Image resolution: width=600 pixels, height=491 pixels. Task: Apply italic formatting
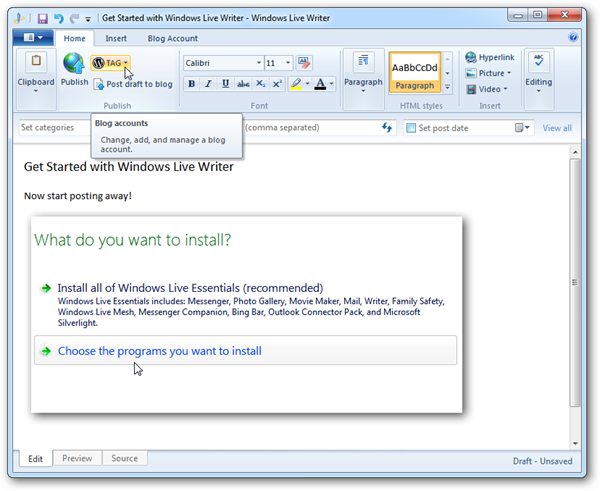(209, 84)
